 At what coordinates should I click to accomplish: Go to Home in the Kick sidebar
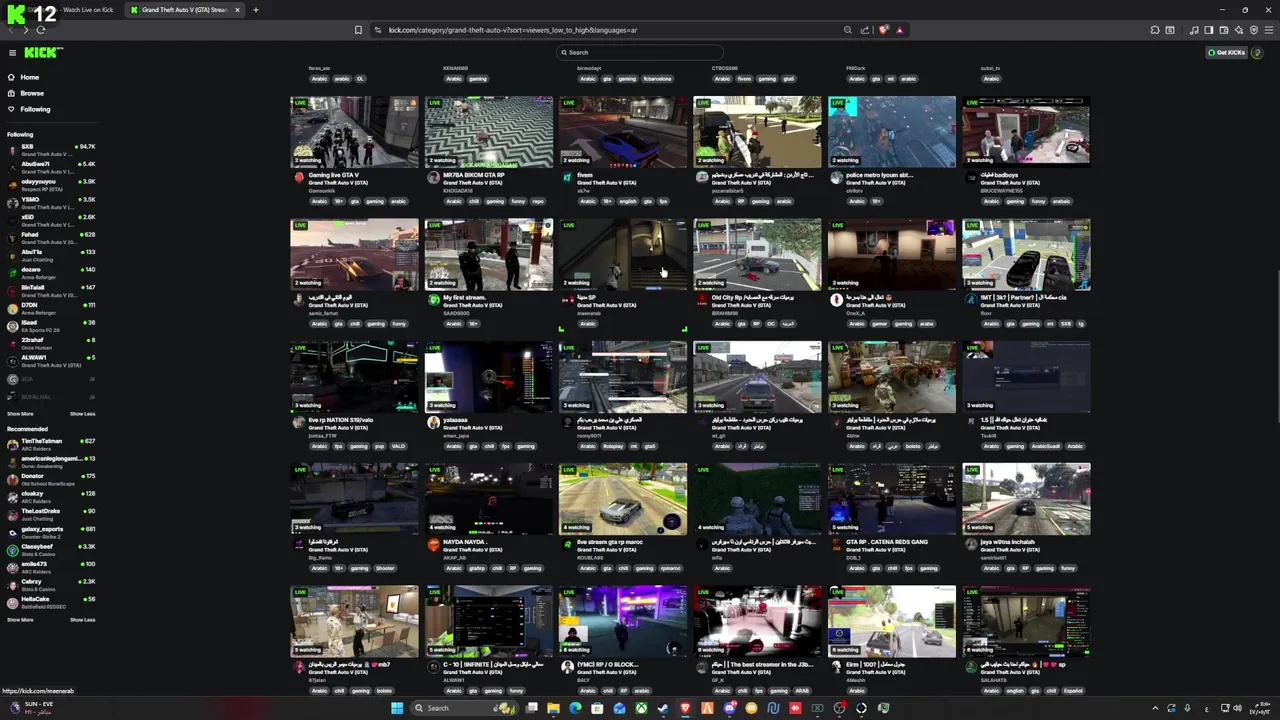coord(23,77)
